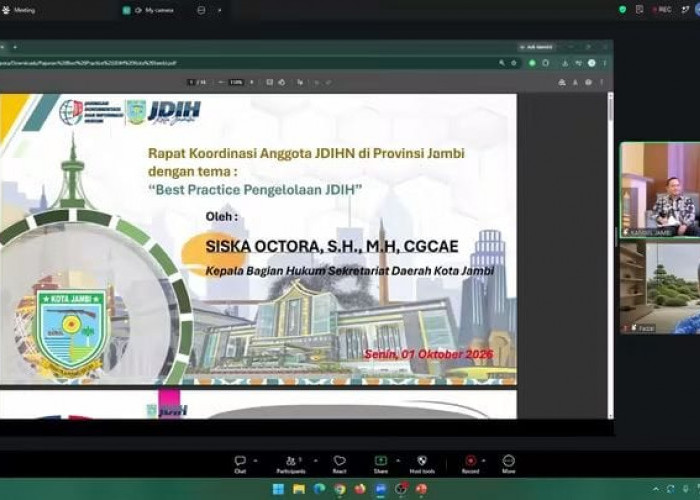Click the My camera tab
The width and height of the screenshot is (700, 500).
pyautogui.click(x=159, y=10)
